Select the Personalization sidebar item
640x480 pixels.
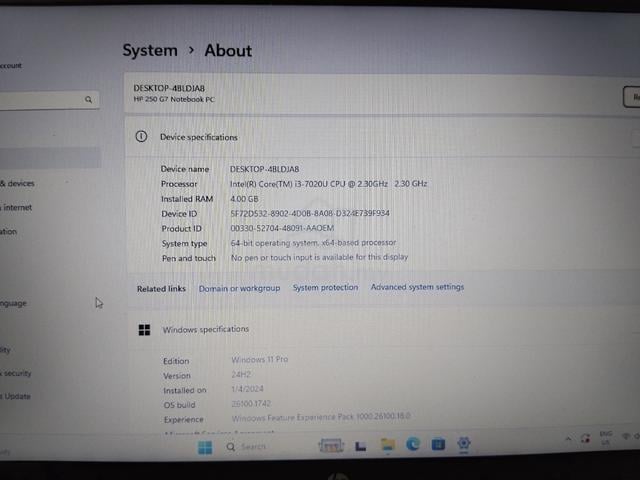(x=9, y=231)
